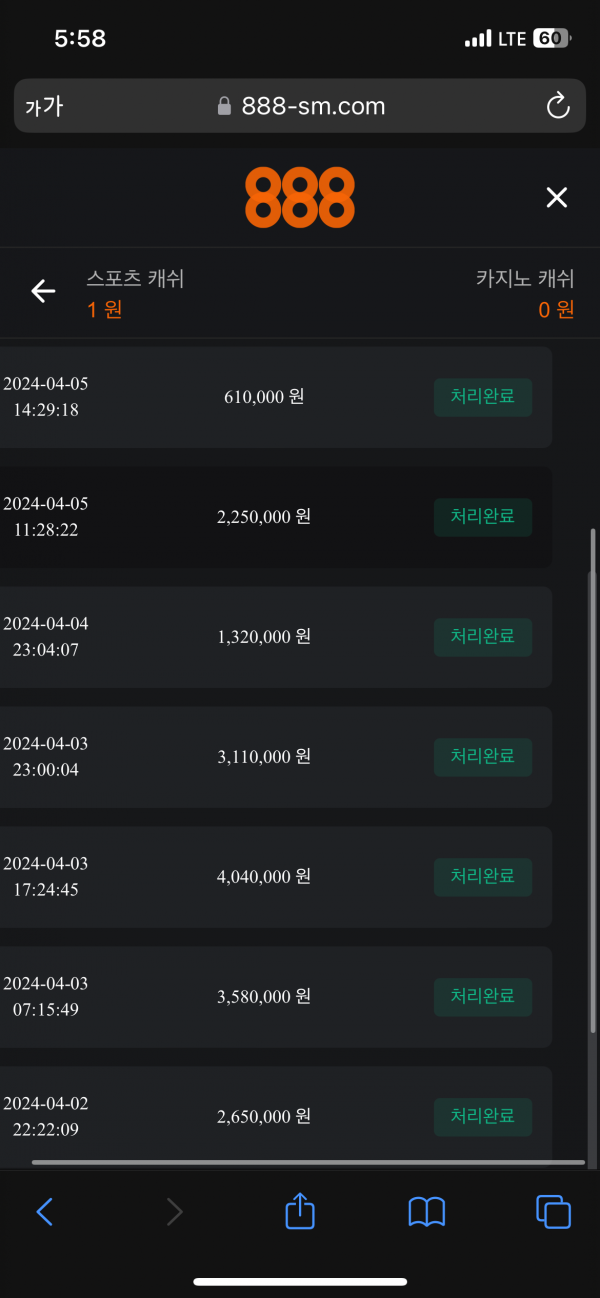Click the vertical scrollbar on the right edge
This screenshot has height=1298, width=600.
593,800
